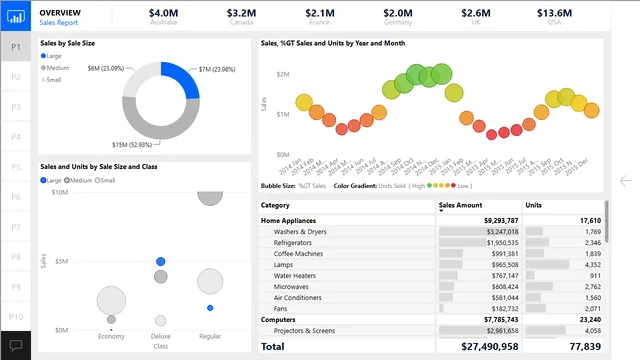Select the $2.1M France card

tap(320, 16)
